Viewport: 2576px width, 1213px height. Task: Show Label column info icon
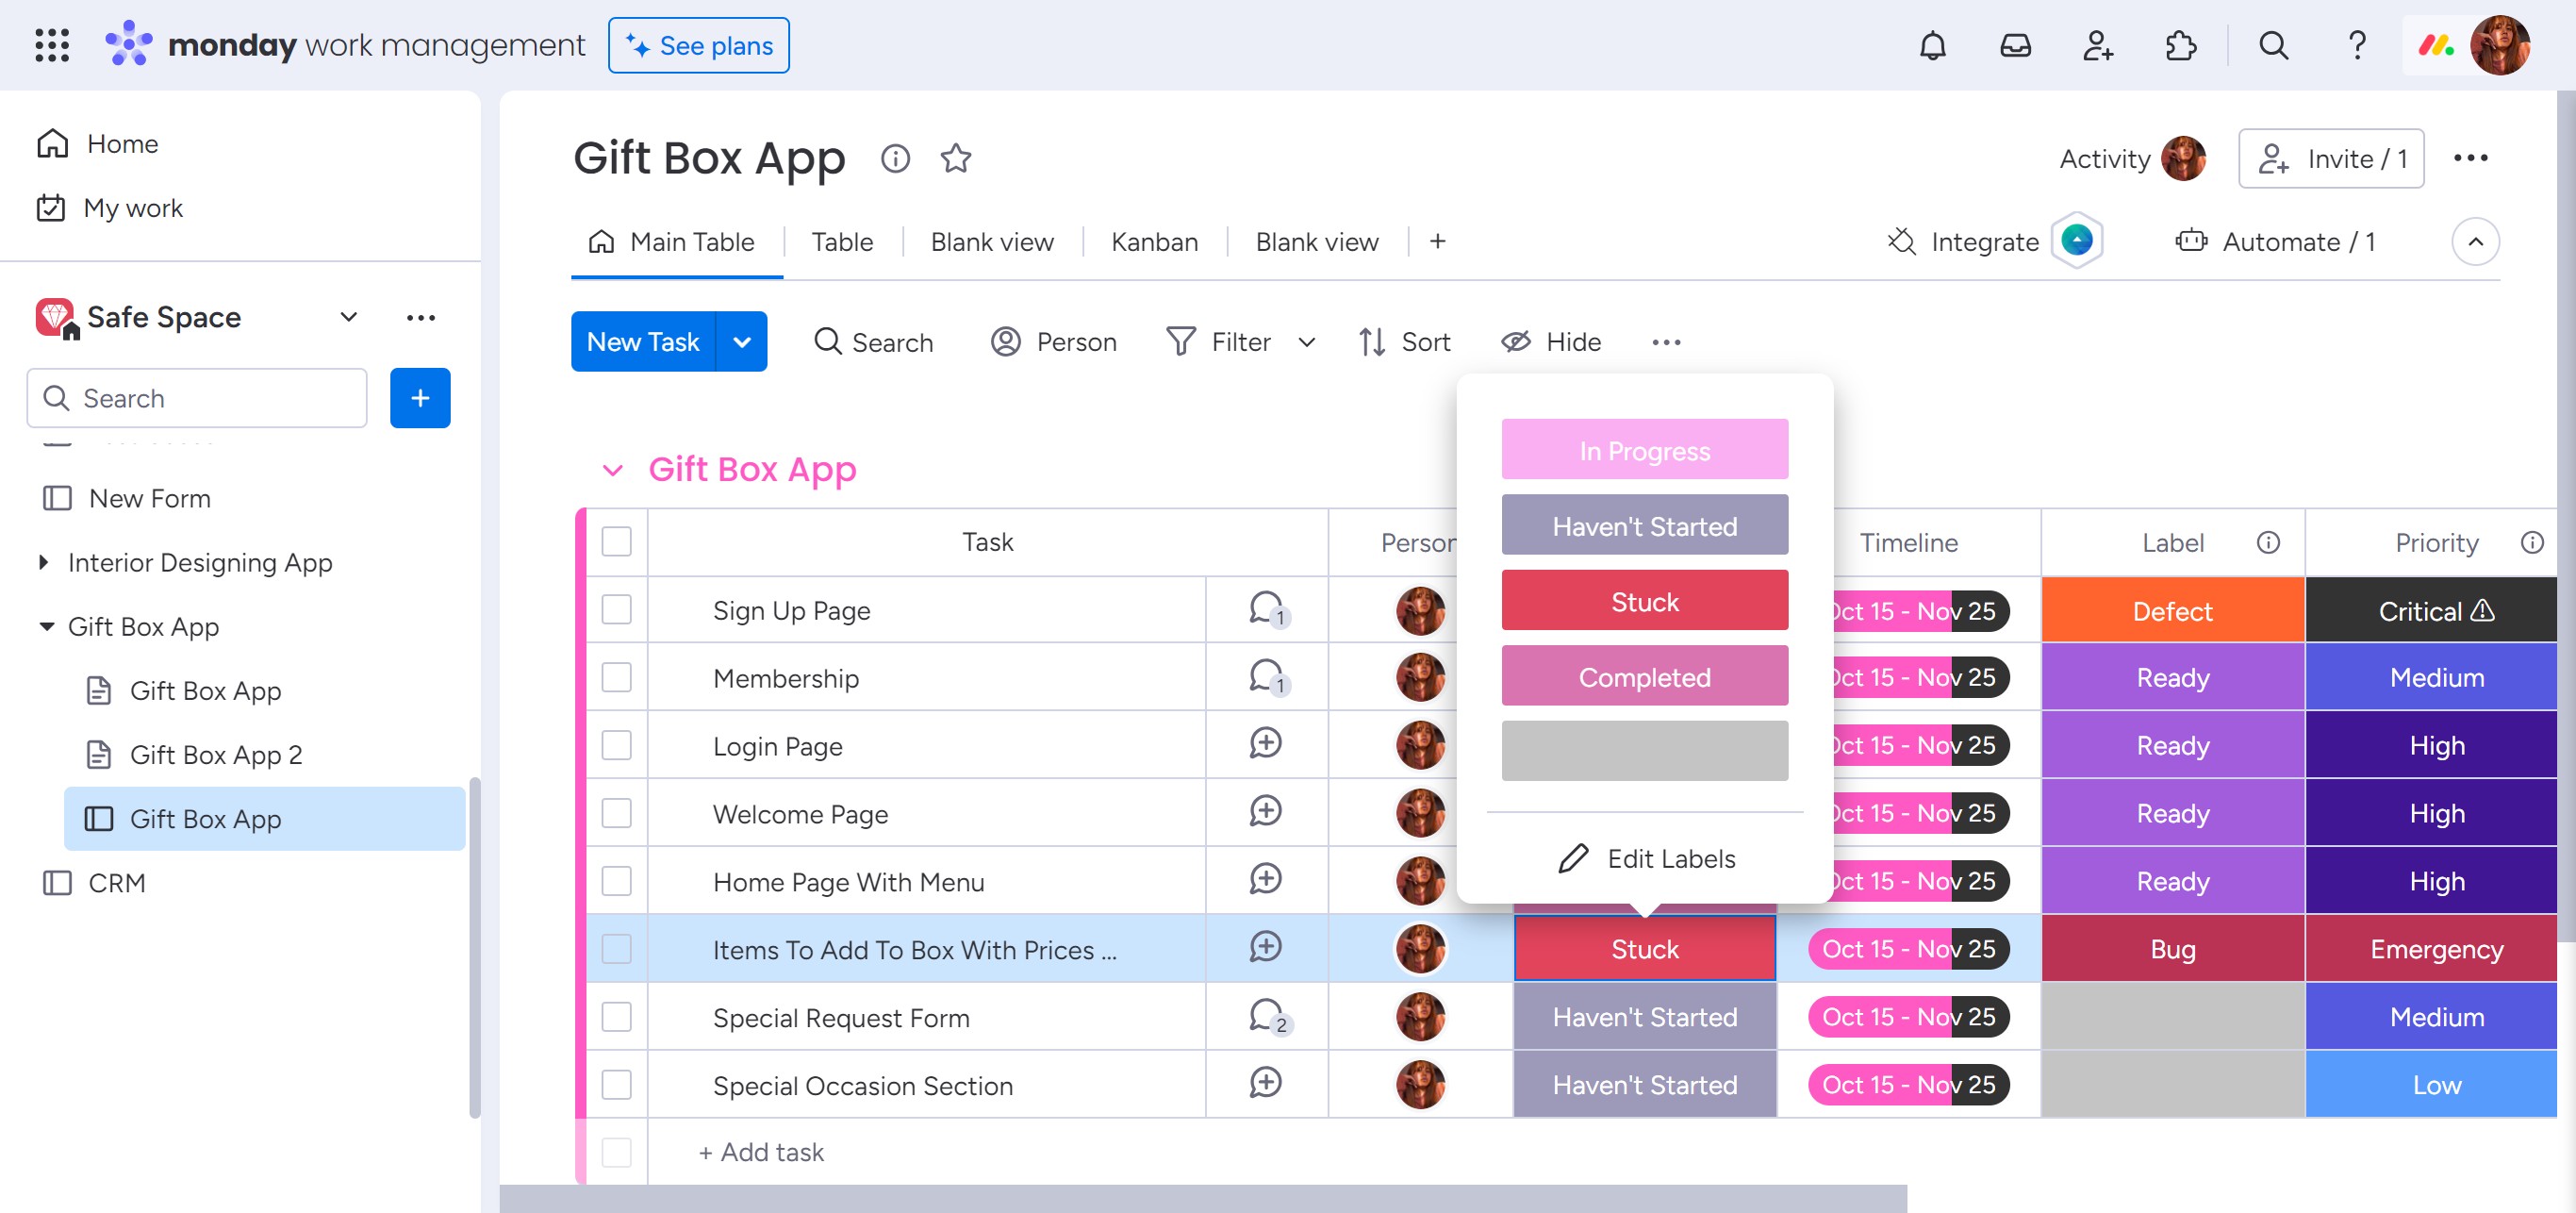click(x=2268, y=542)
